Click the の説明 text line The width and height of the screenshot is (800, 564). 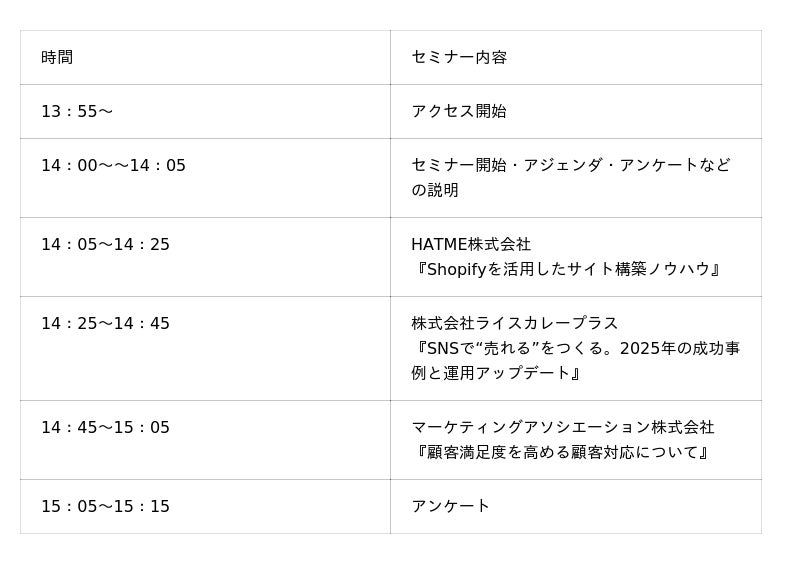[x=435, y=190]
